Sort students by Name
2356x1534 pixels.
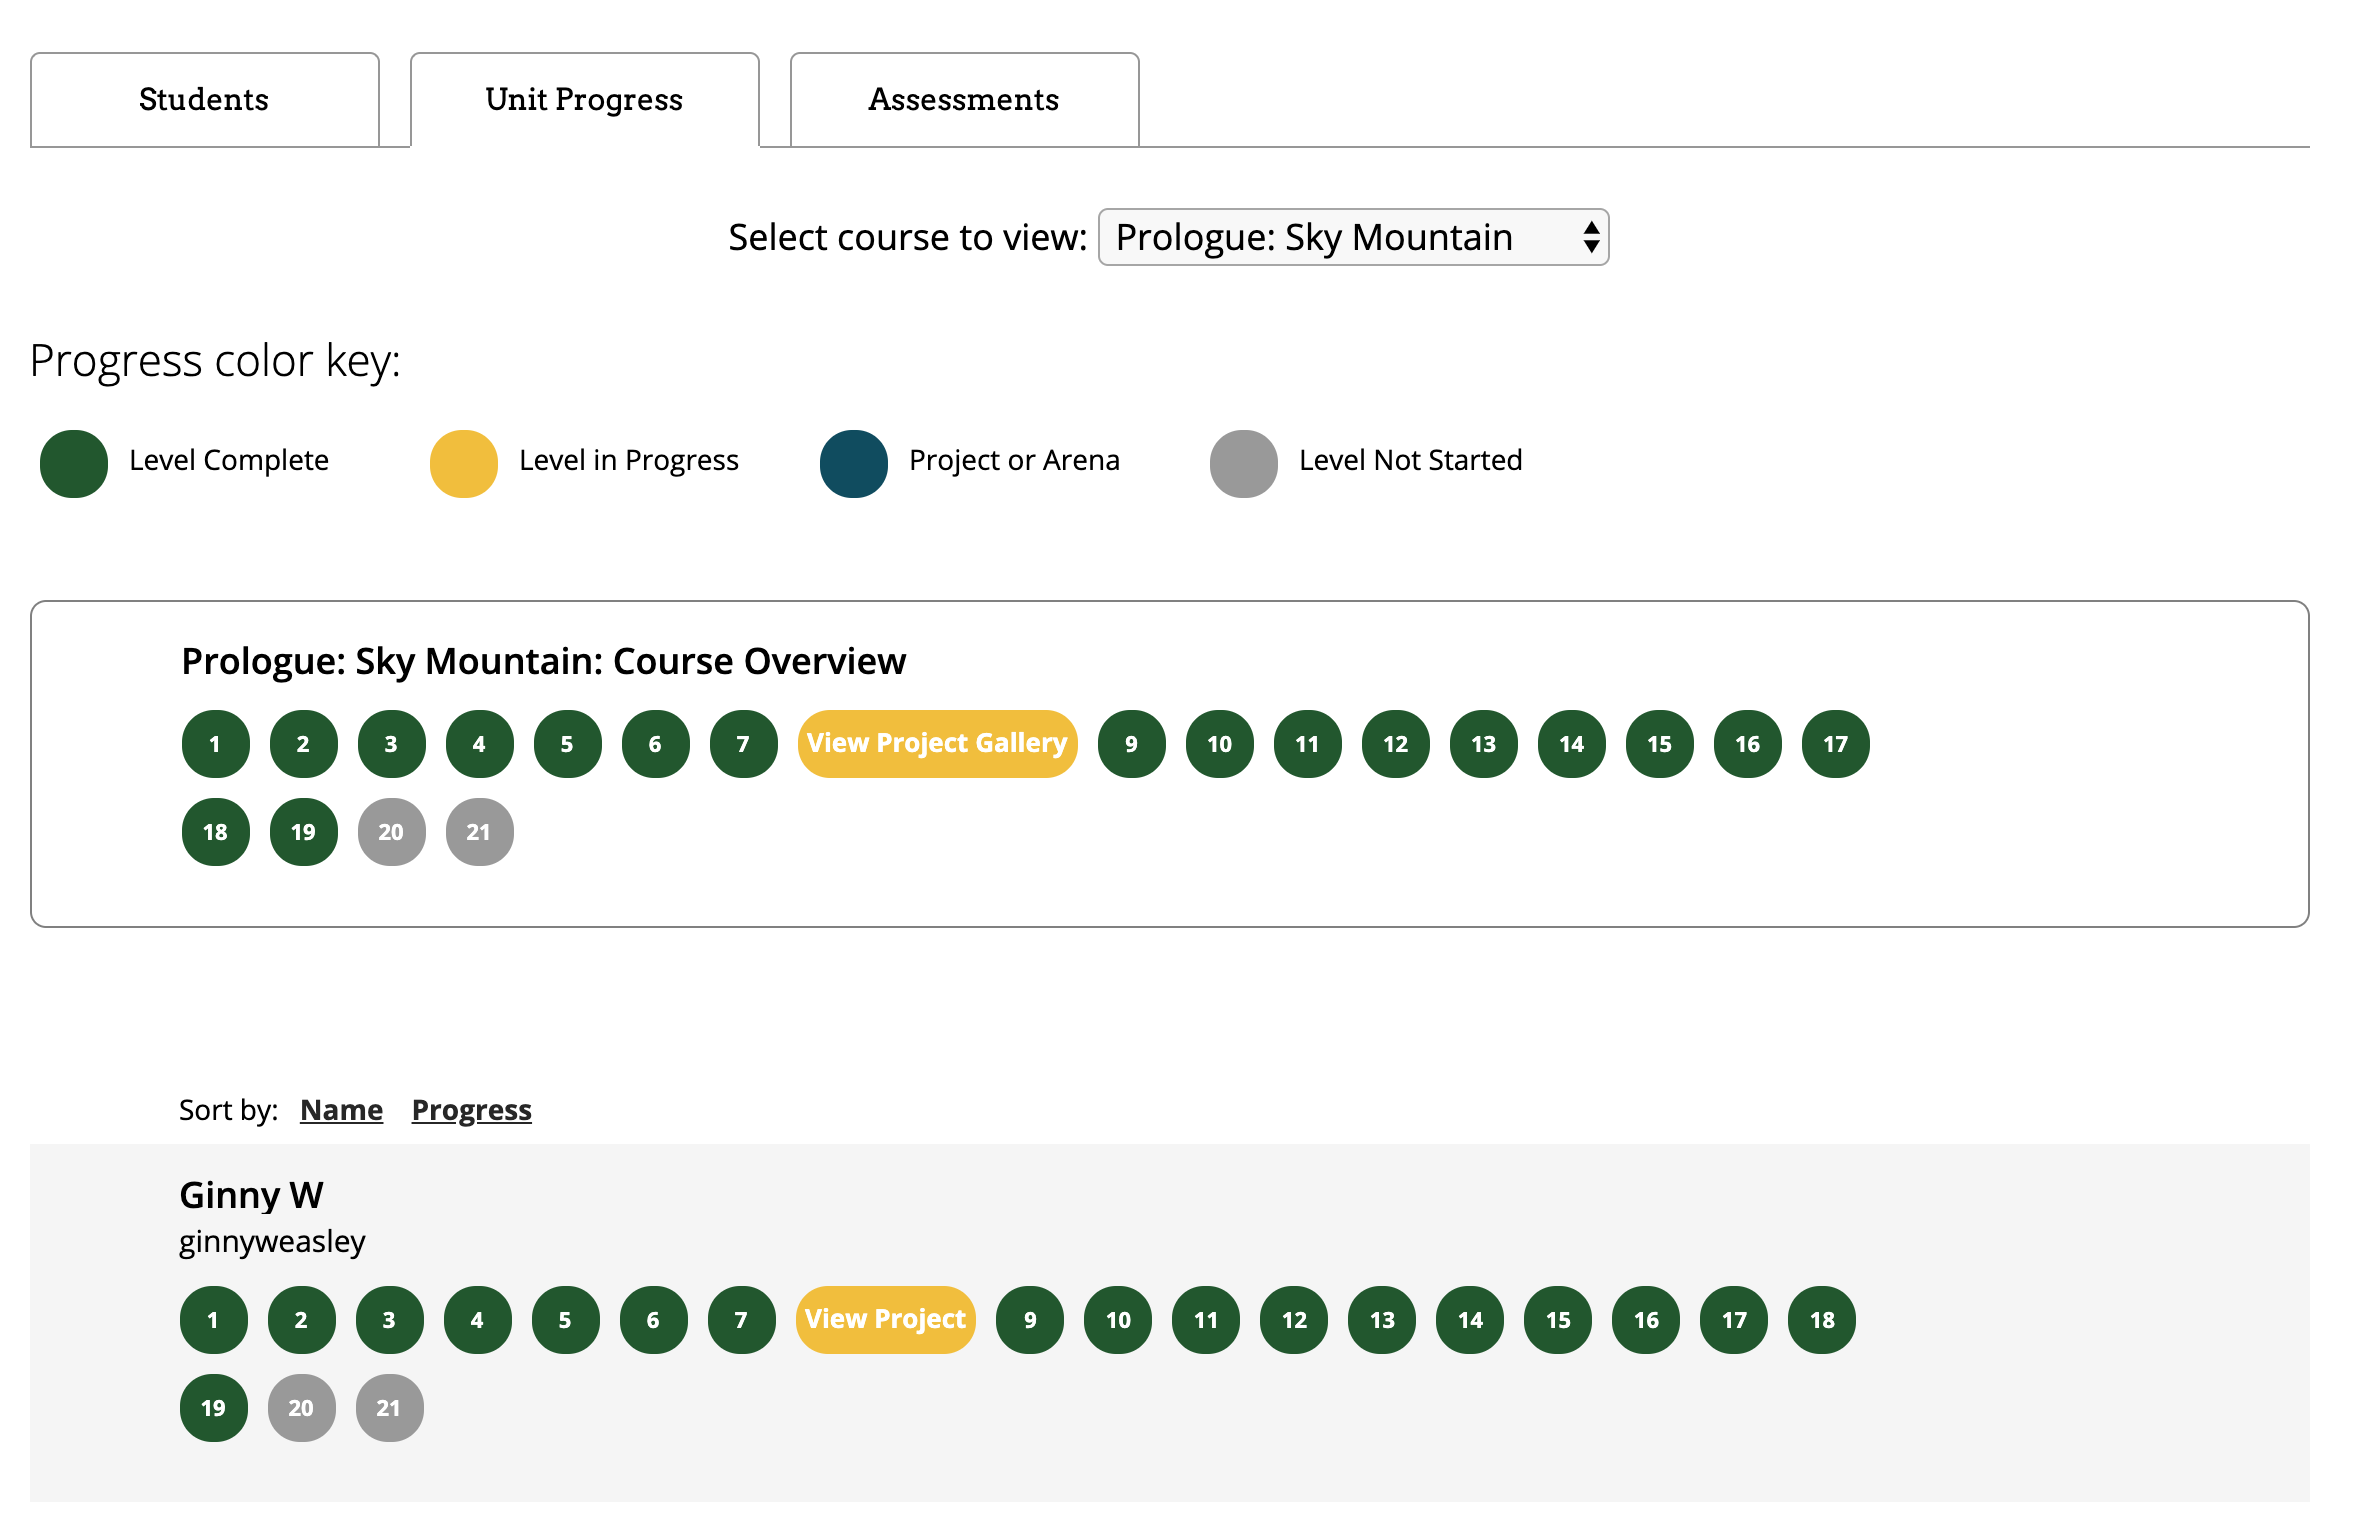pyautogui.click(x=341, y=1110)
